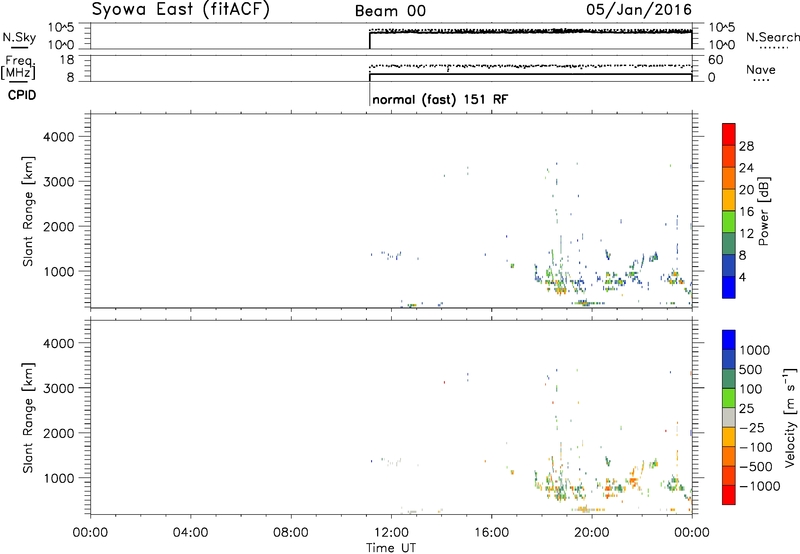
Task: Click the yellow 16–20 dB power colorbar segment
Action: click(x=729, y=200)
